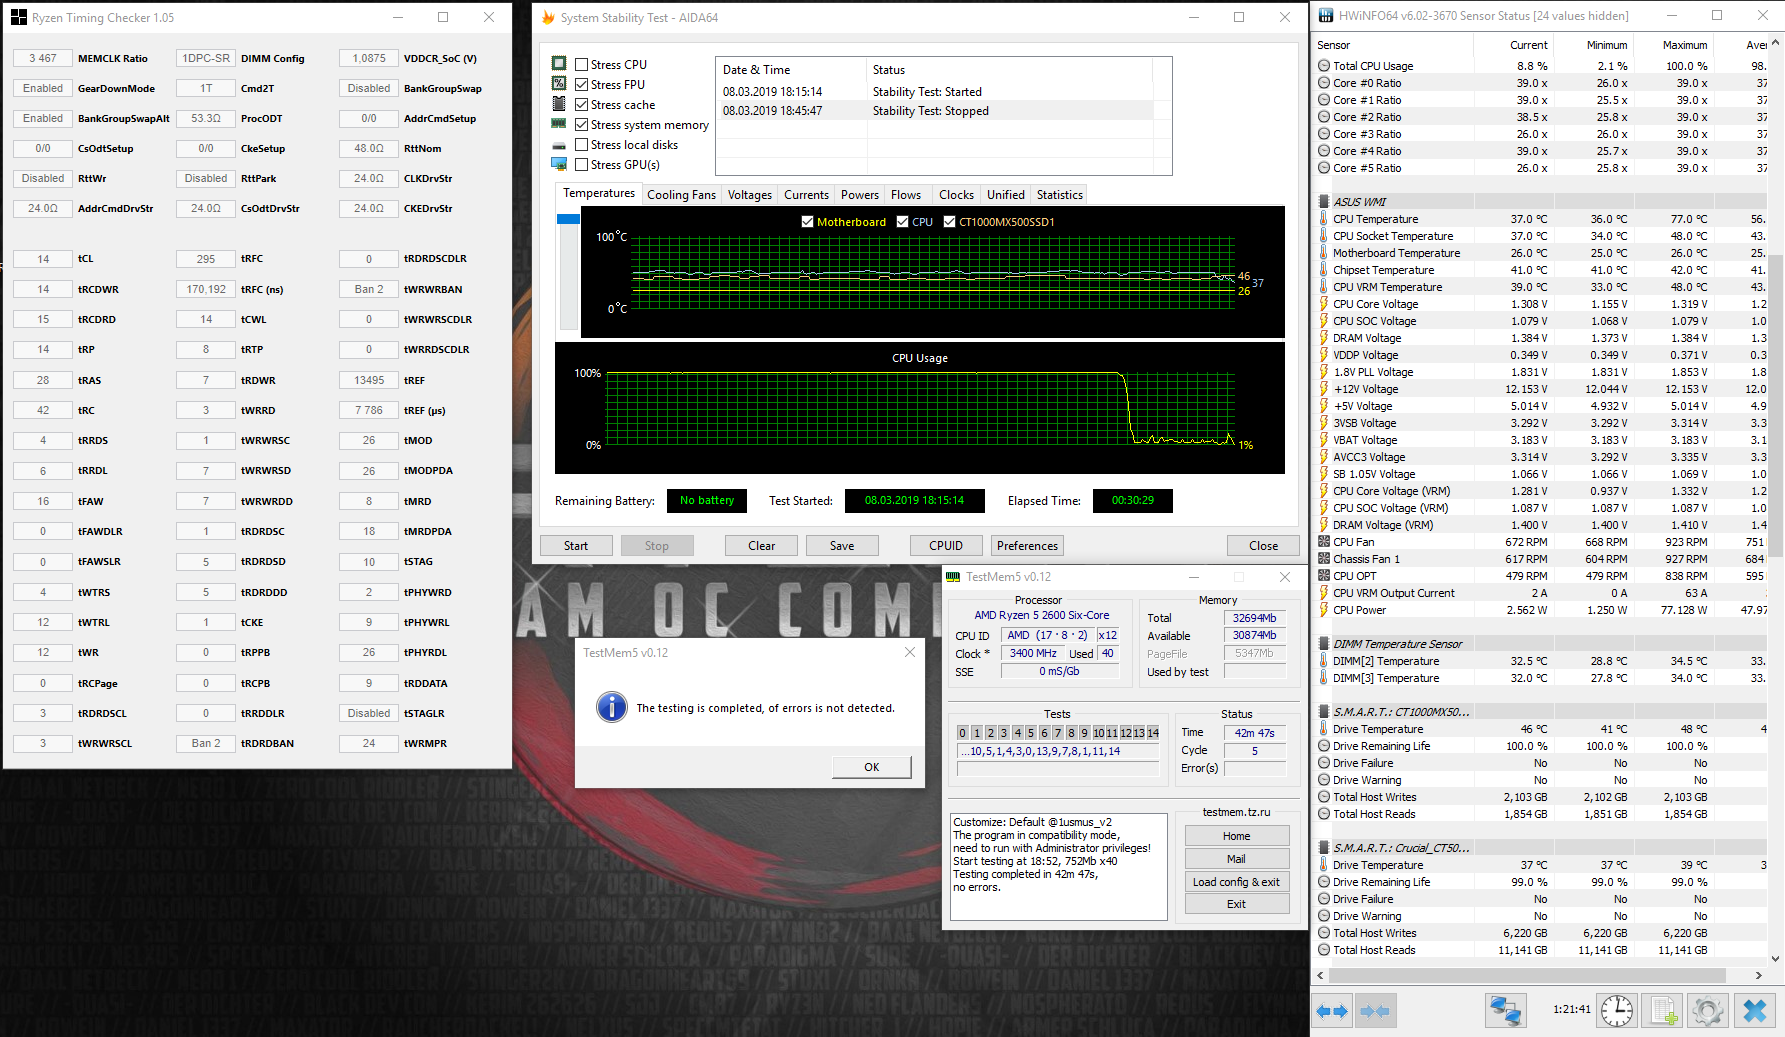
Task: Select the Motherboard Temperature sensor row
Action: 1541,253
